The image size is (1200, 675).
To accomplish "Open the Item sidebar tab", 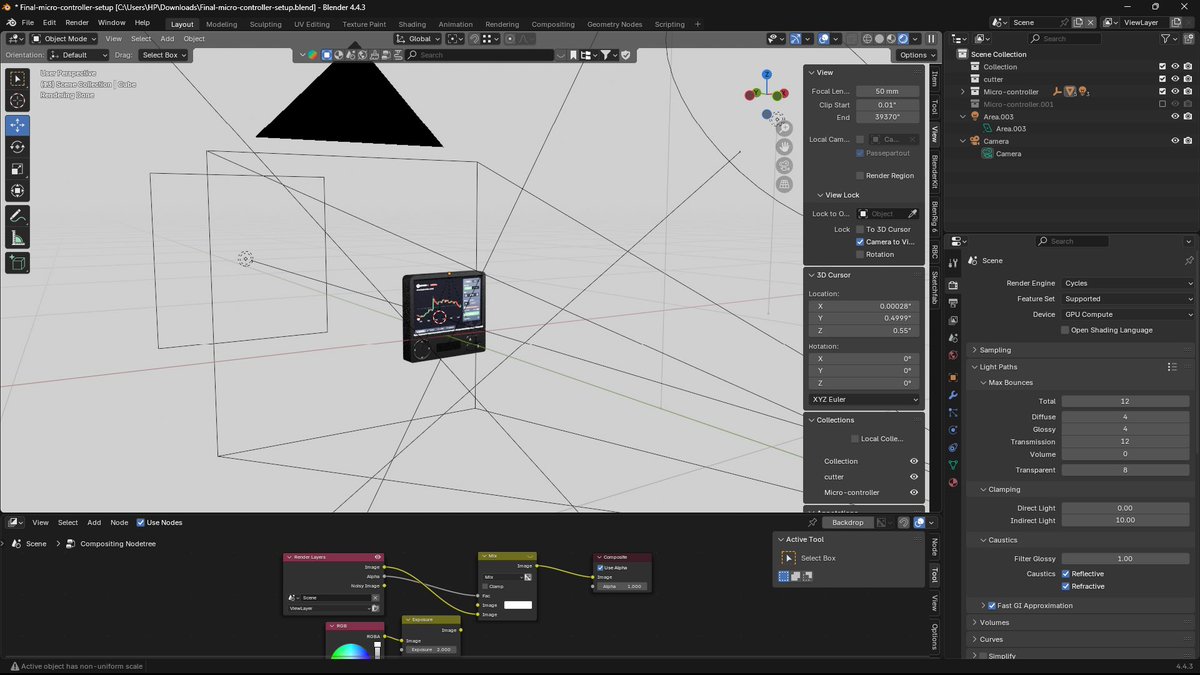I will click(x=935, y=79).
